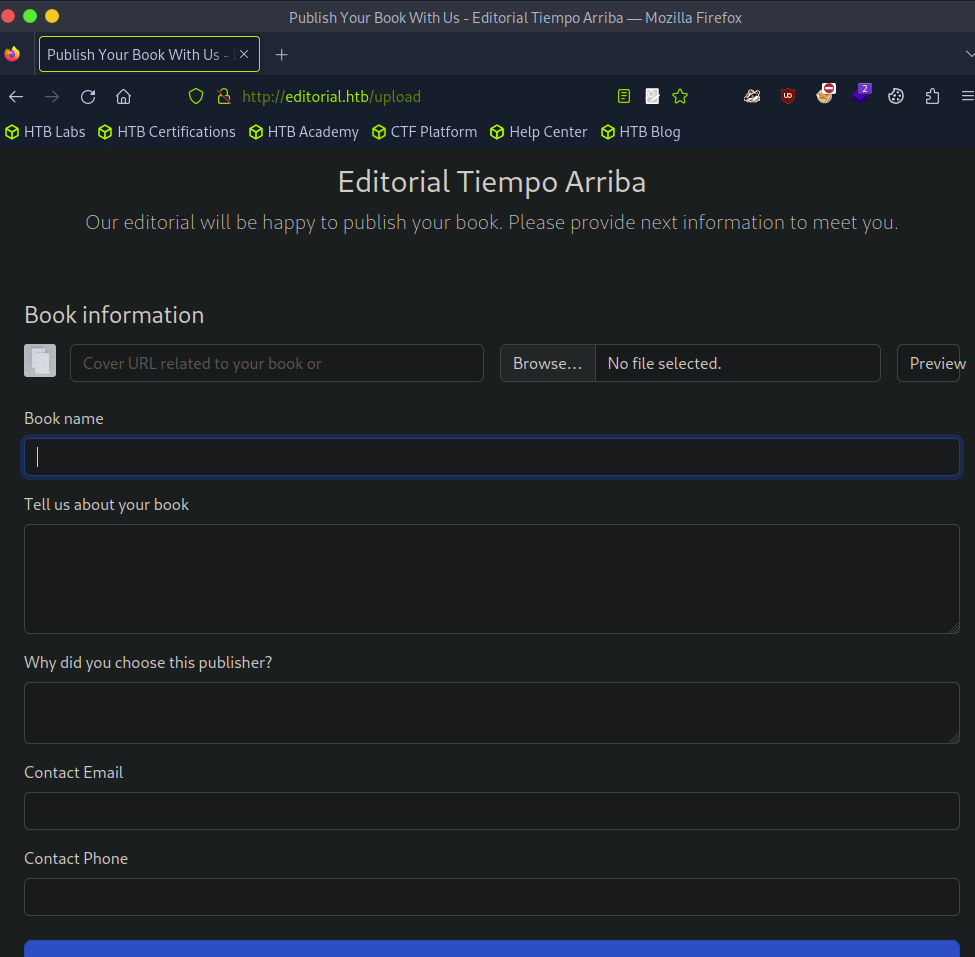Toggle reader view icon in address bar
975x957 pixels.
[624, 97]
